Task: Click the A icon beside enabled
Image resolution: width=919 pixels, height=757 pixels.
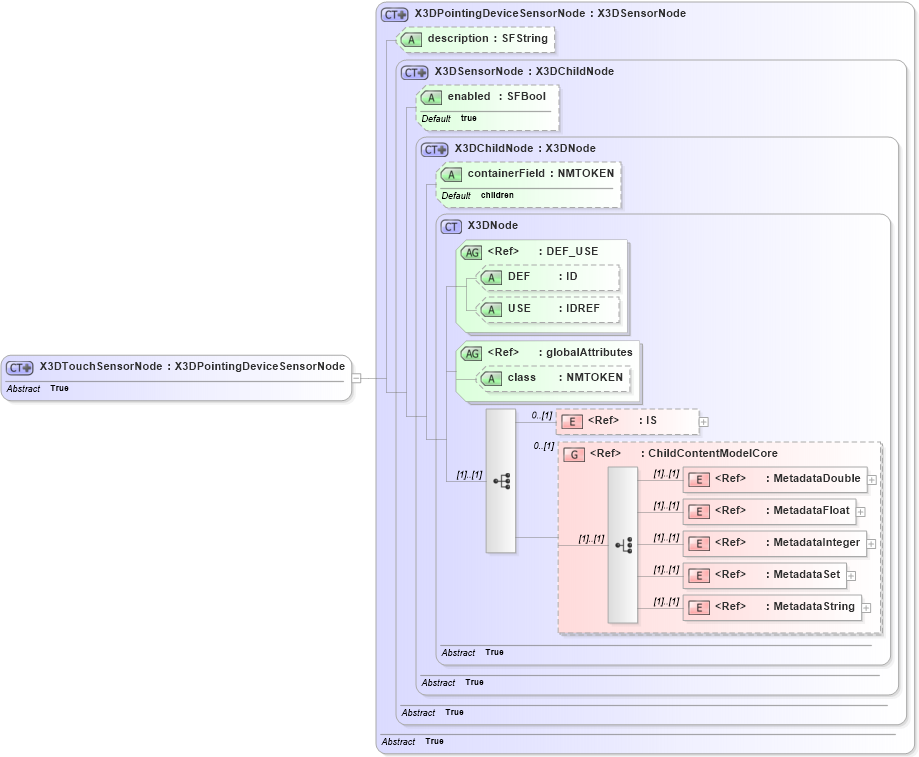Action: (431, 97)
